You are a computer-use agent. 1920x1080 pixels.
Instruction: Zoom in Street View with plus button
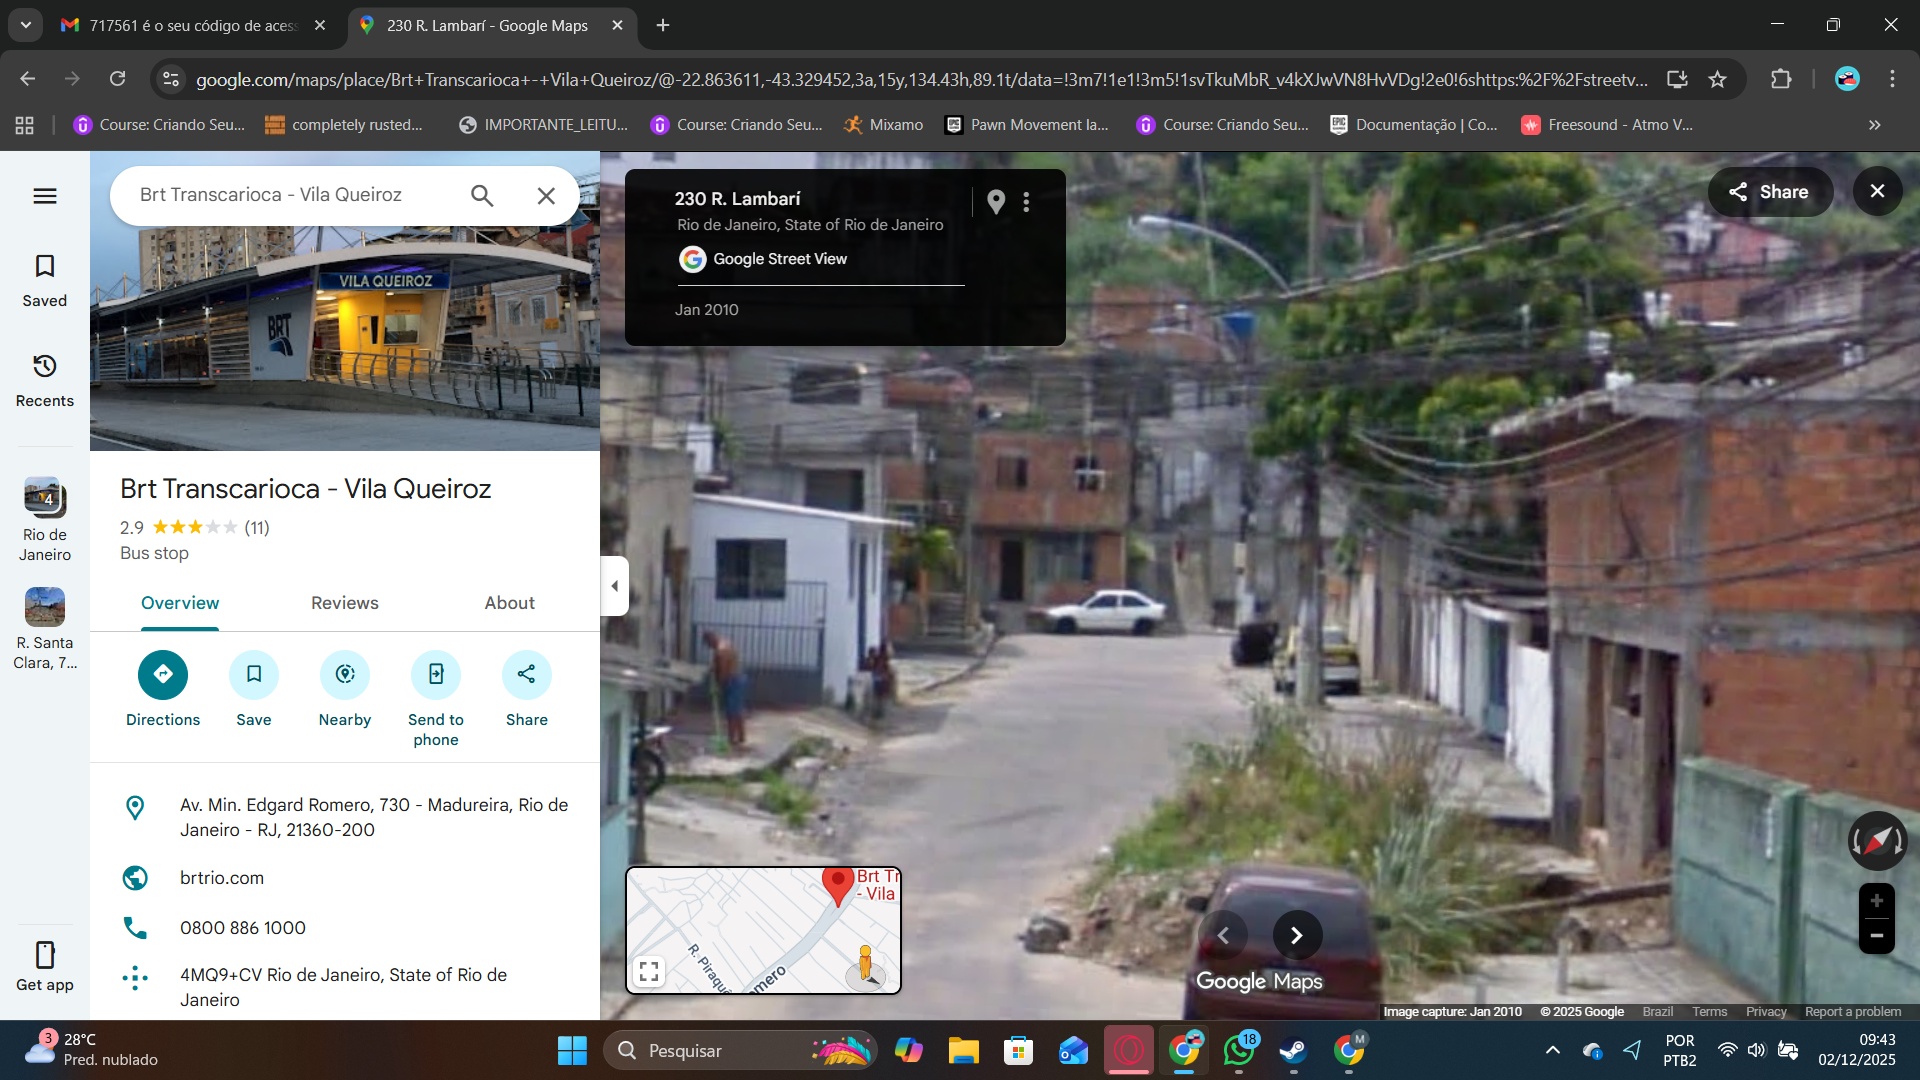tap(1877, 901)
